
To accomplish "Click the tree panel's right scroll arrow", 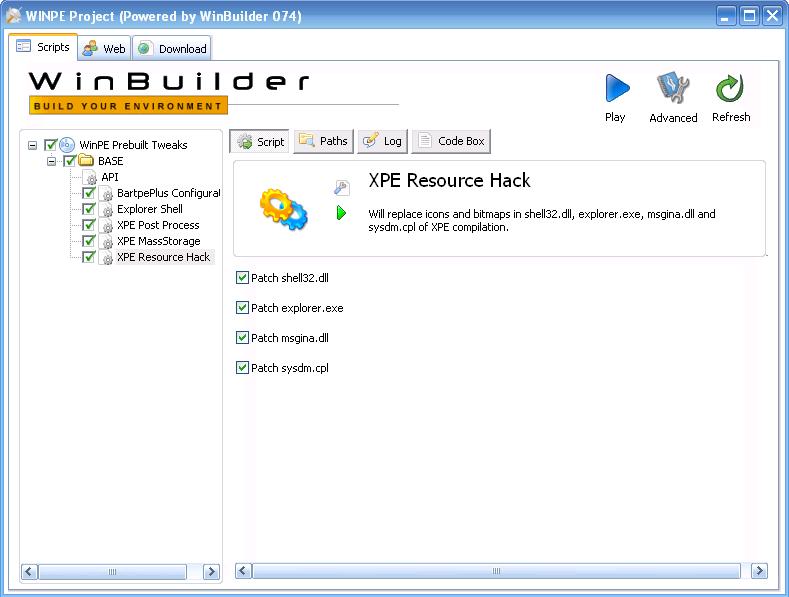I will point(211,572).
